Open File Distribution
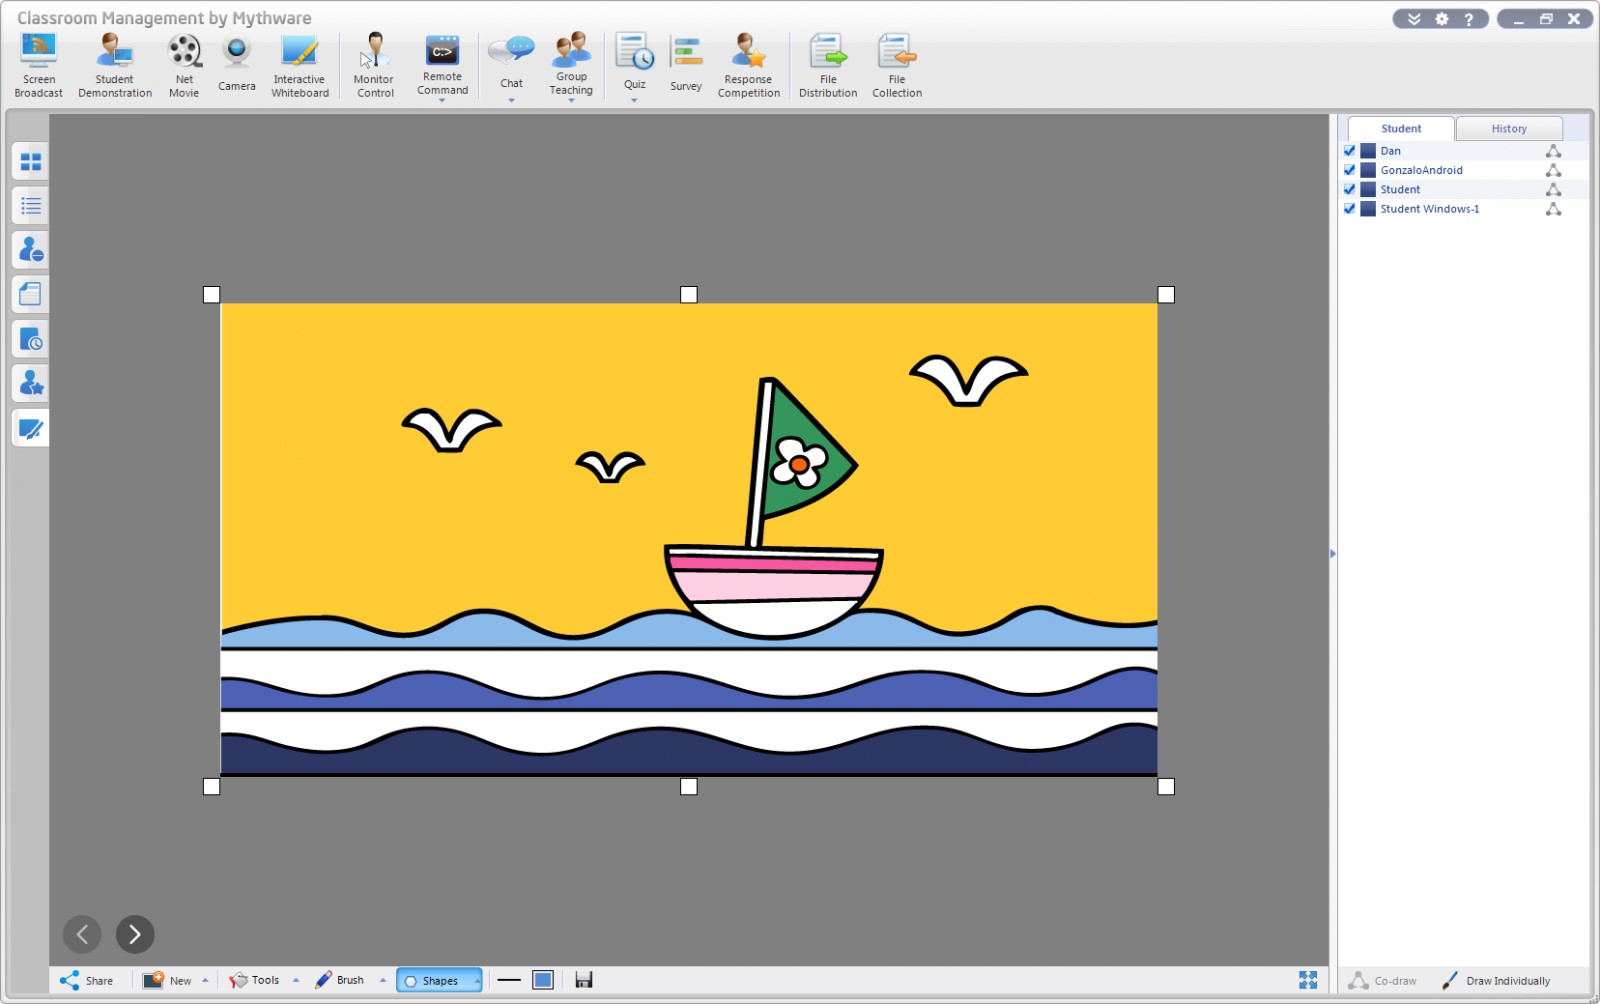This screenshot has height=1004, width=1600. pyautogui.click(x=828, y=63)
